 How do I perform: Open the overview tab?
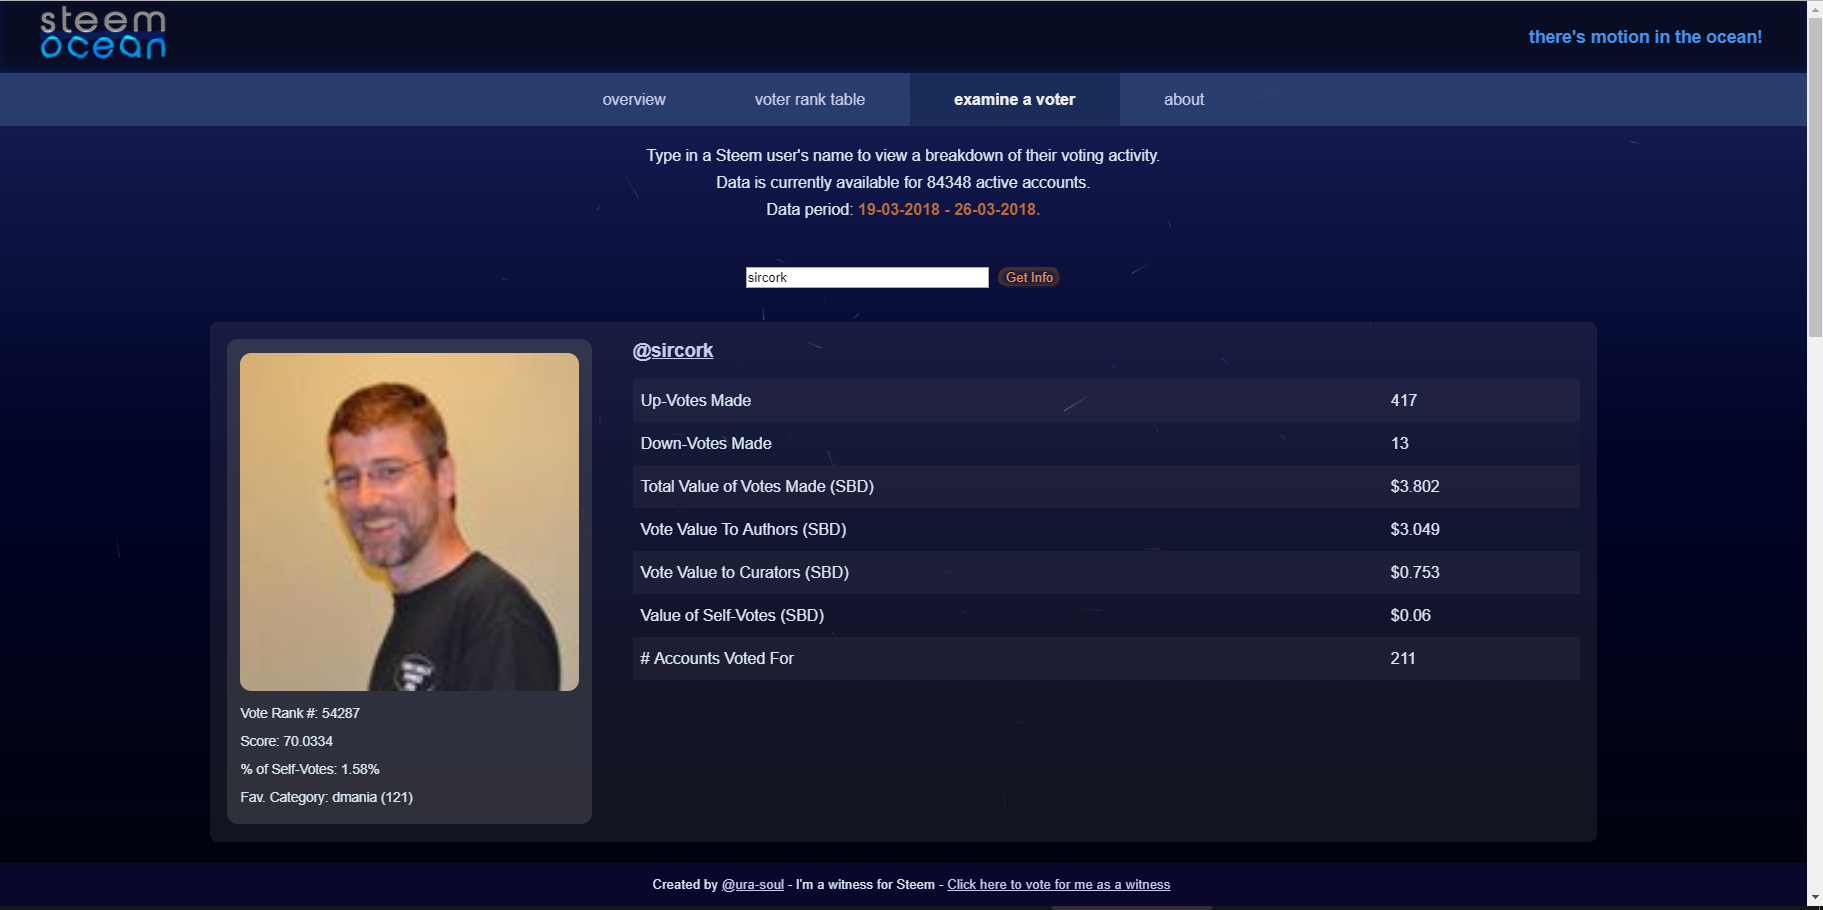pyautogui.click(x=634, y=99)
